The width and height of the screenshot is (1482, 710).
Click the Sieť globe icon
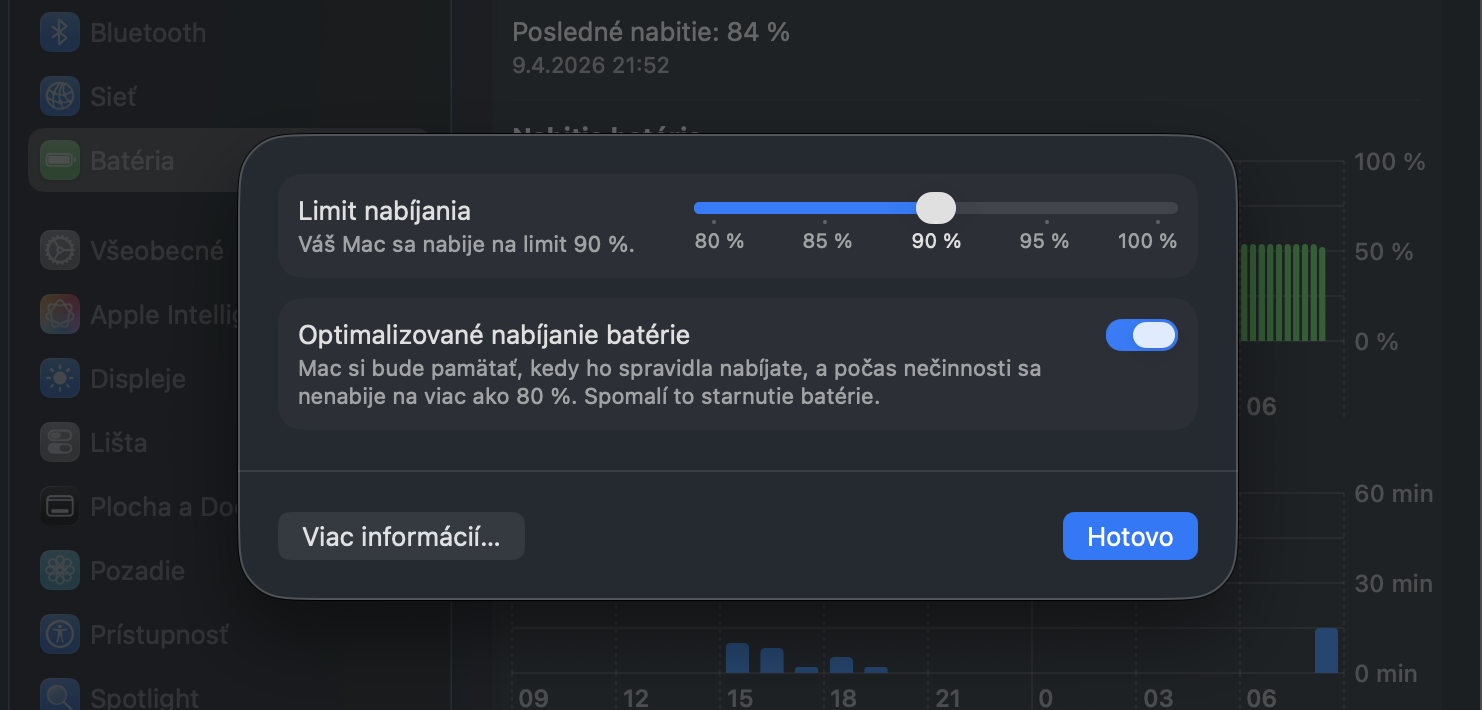tap(60, 97)
